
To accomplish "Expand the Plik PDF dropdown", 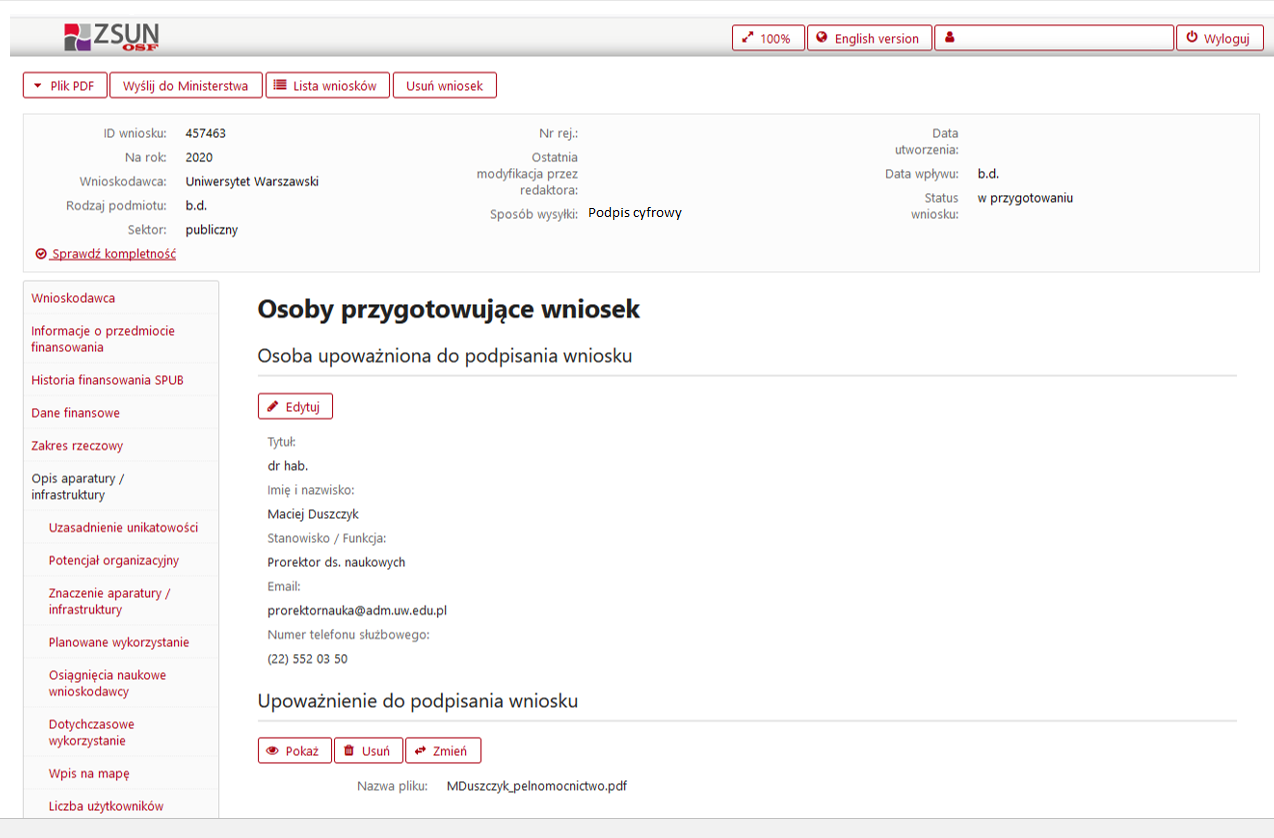I will (65, 86).
